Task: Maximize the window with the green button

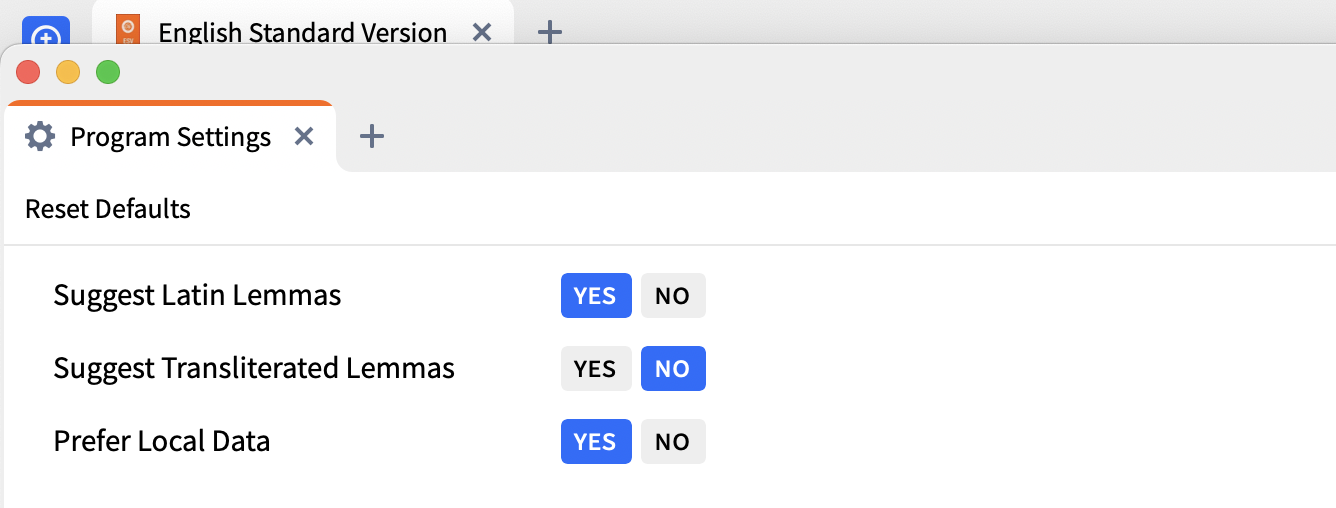Action: [107, 72]
